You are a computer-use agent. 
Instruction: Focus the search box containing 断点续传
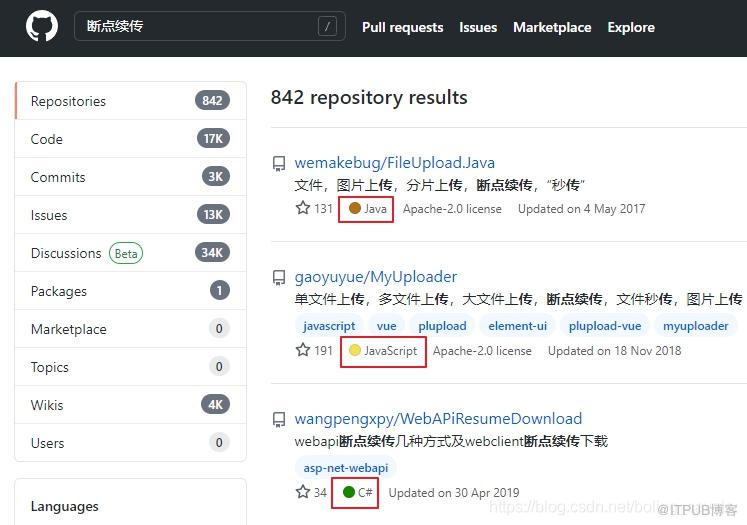tap(210, 26)
